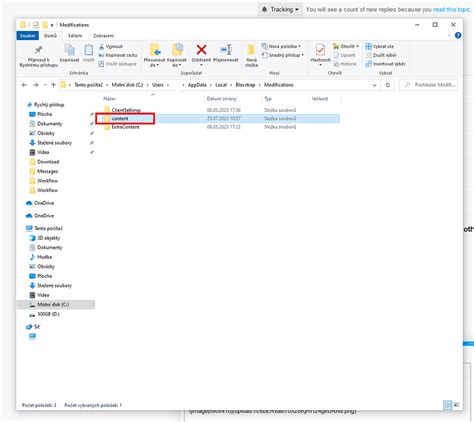Image resolution: width=474 pixels, height=422 pixels.
Task: Select the ClientSettings folder
Action: pos(126,110)
